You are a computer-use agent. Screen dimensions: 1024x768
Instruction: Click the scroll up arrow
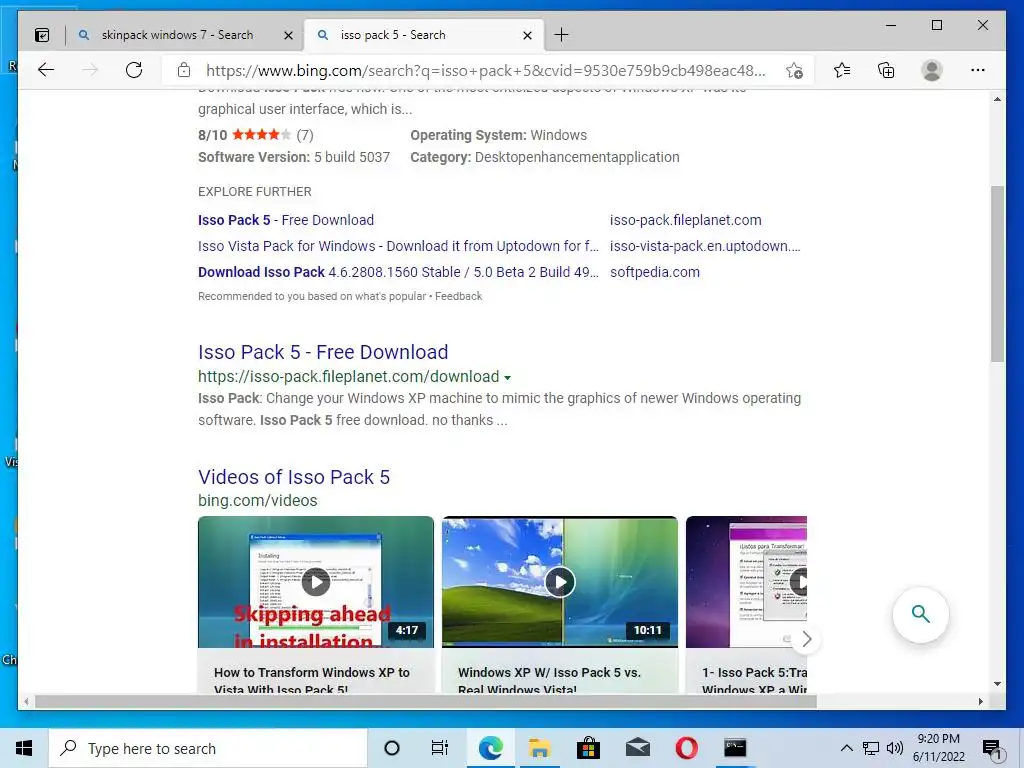[x=997, y=99]
